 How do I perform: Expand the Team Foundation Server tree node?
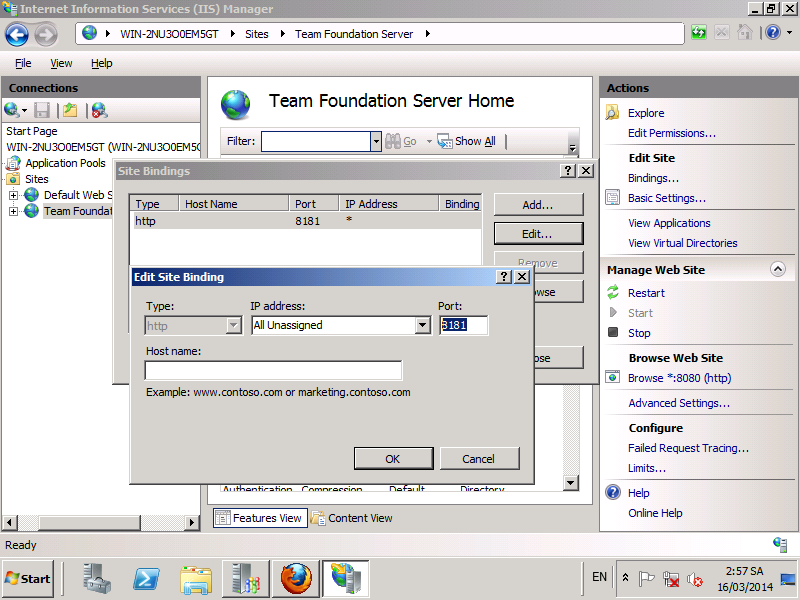click(x=14, y=211)
